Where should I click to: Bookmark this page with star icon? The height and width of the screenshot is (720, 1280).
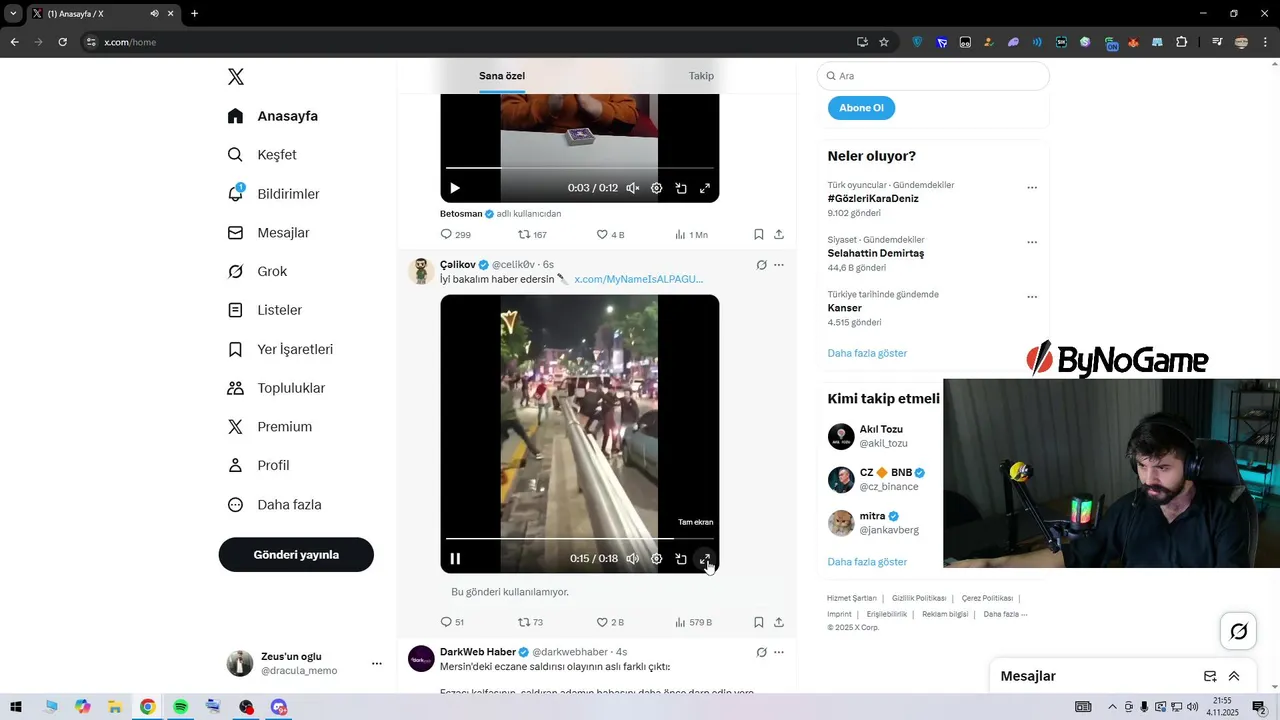[884, 42]
